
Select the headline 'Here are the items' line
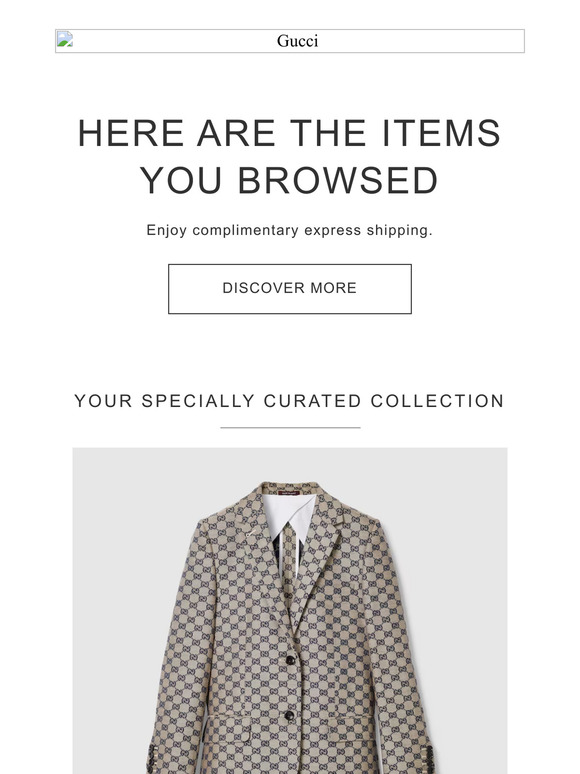pos(289,133)
